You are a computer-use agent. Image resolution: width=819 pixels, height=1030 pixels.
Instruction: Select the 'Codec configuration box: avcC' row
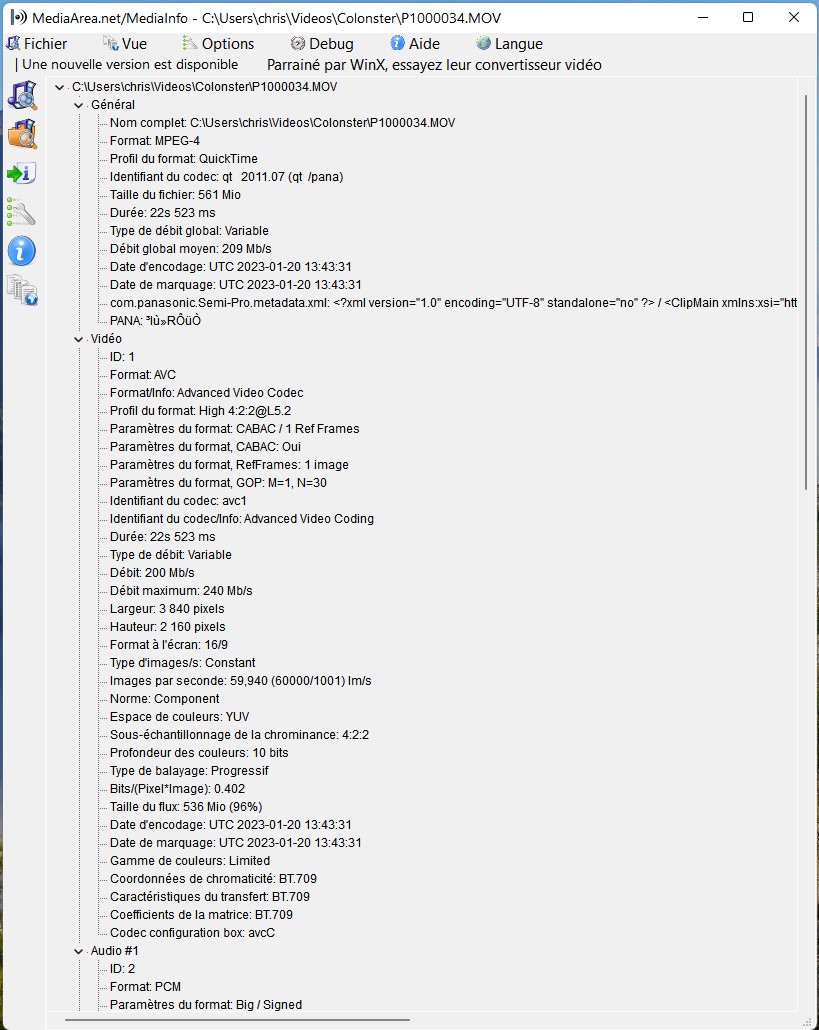192,933
